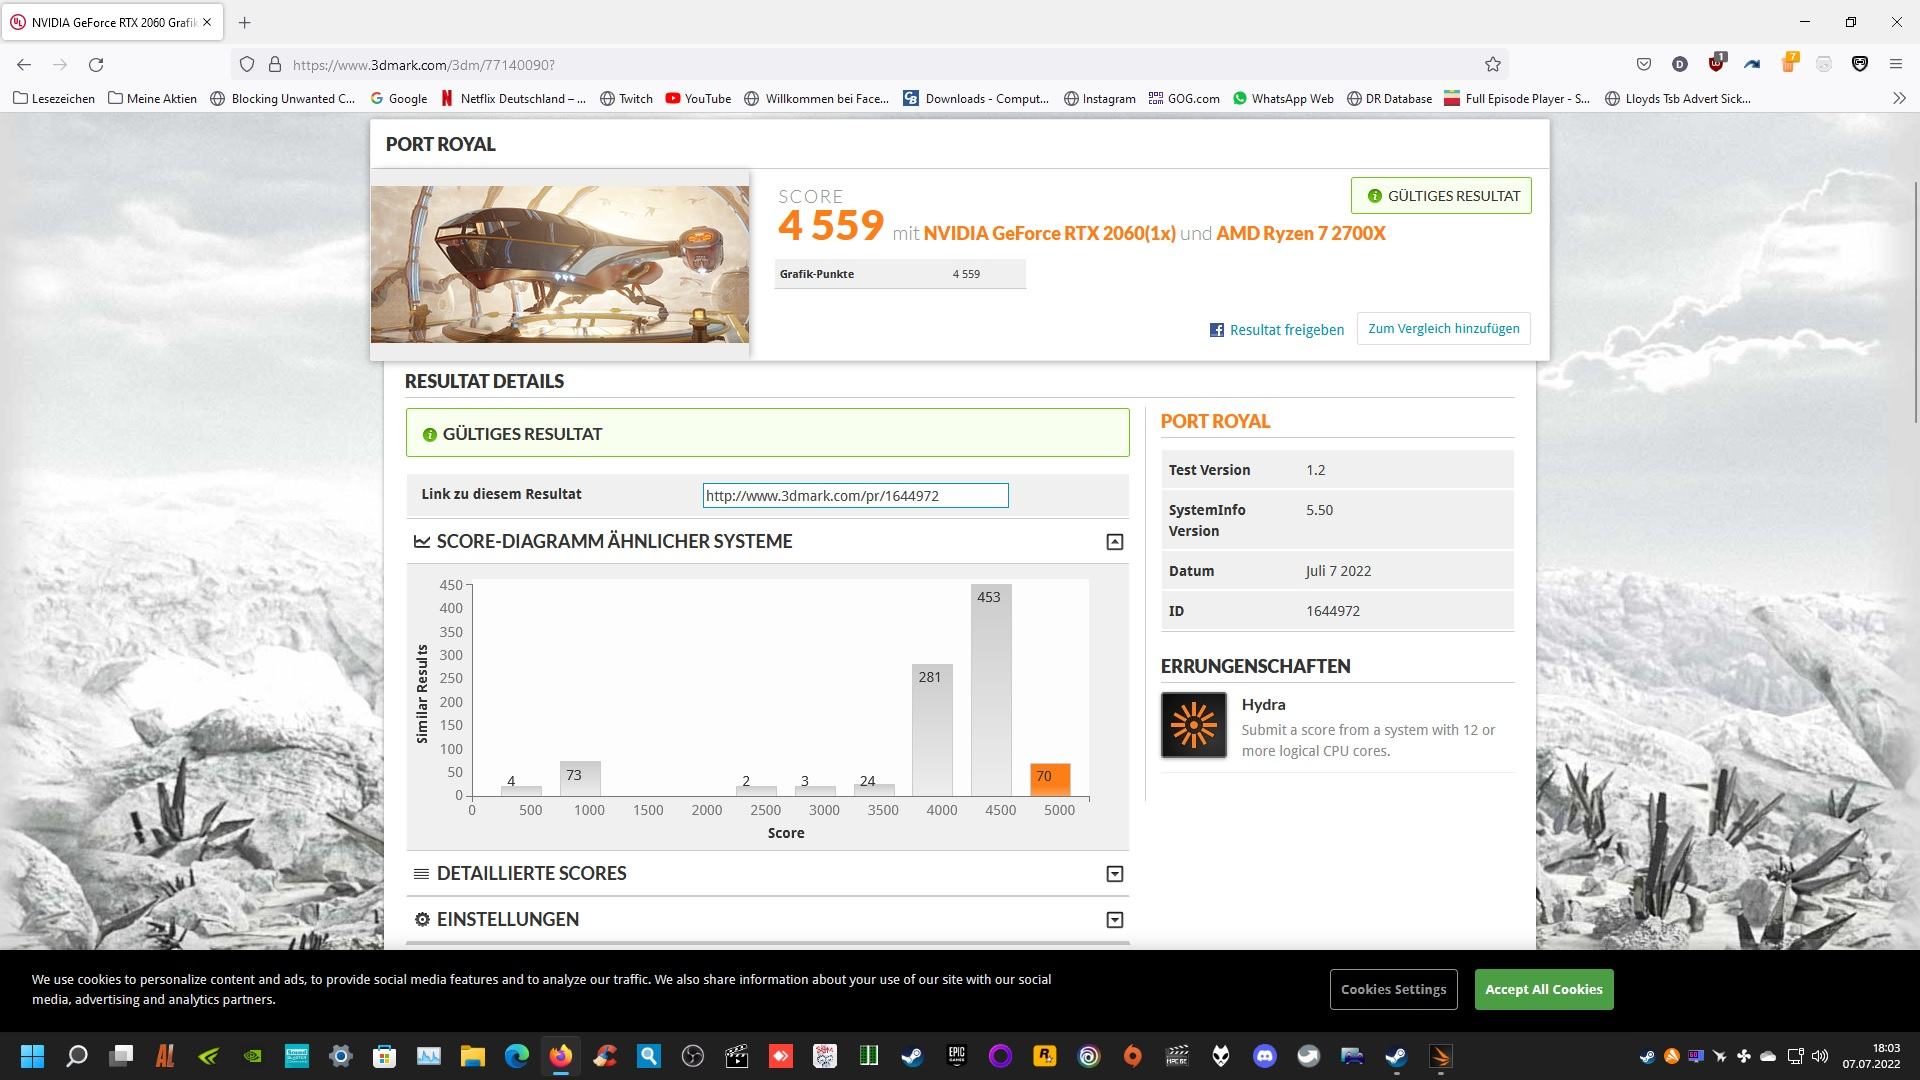Open Cookies Settings

tap(1393, 989)
